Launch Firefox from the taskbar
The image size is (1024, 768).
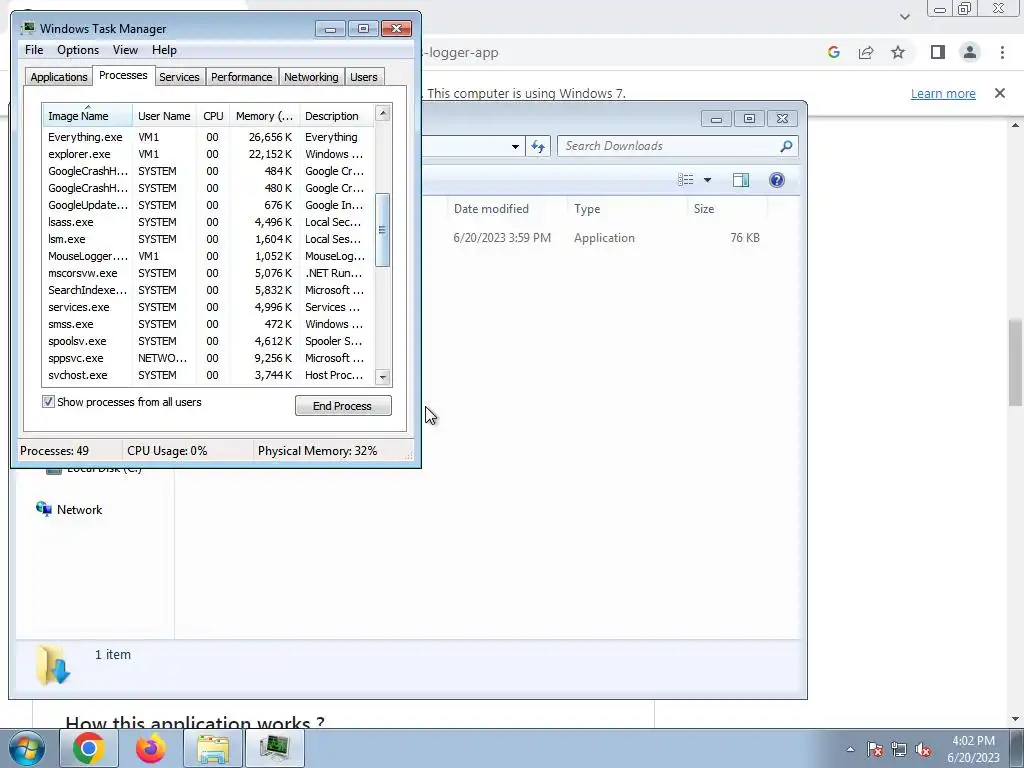pos(151,748)
